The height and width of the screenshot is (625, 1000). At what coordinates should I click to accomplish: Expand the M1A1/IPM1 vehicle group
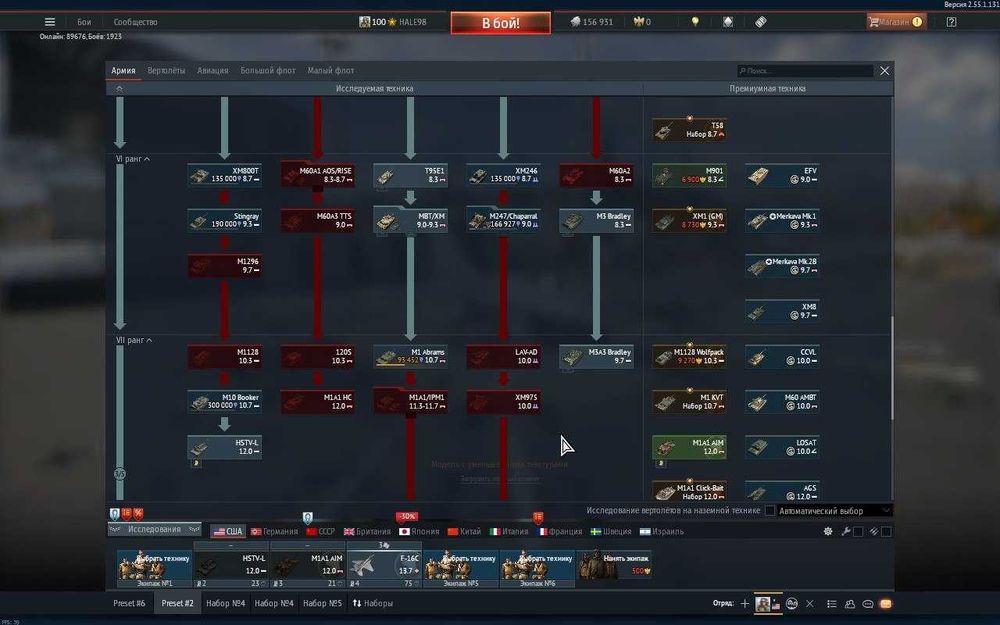410,402
